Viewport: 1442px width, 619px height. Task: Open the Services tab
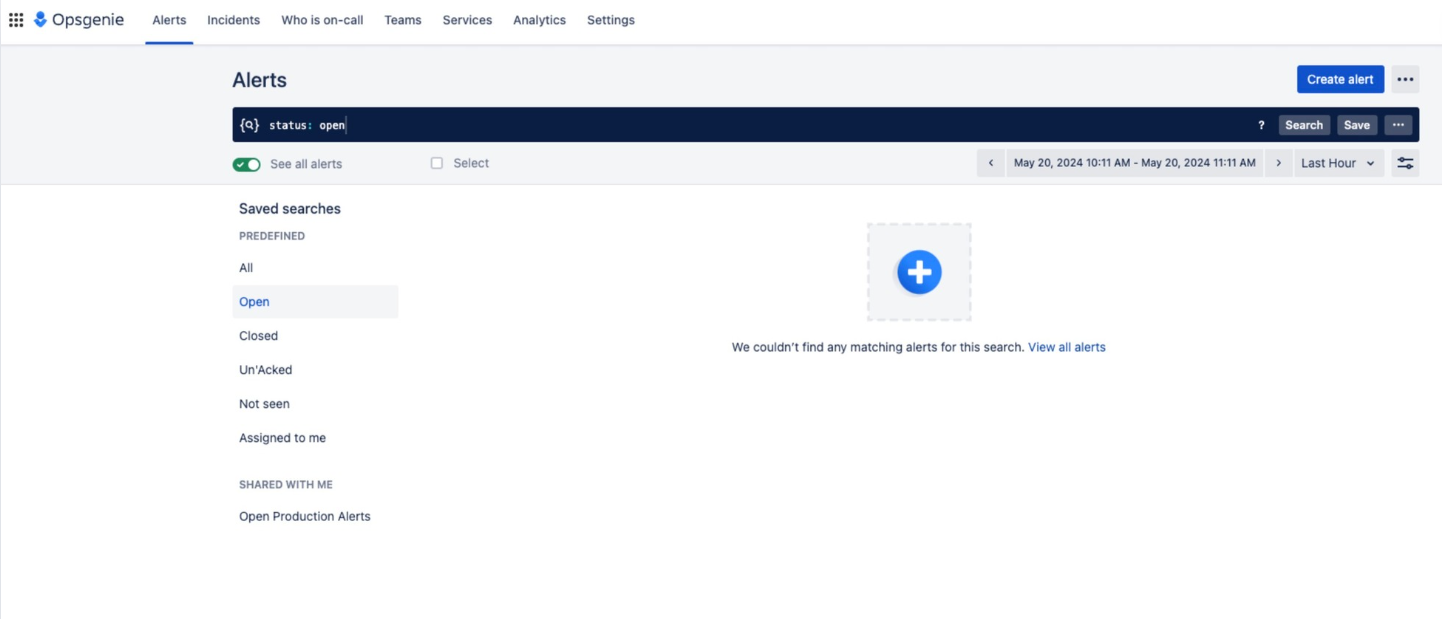pos(467,20)
